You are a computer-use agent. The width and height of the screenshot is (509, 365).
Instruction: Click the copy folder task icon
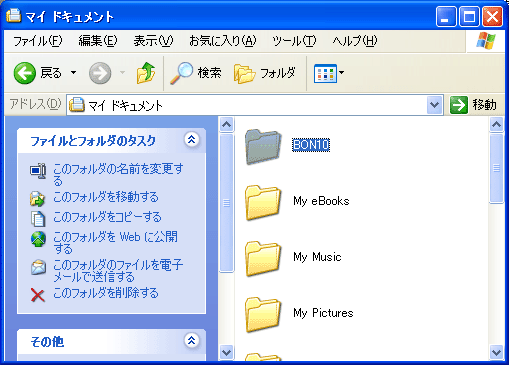[38, 219]
